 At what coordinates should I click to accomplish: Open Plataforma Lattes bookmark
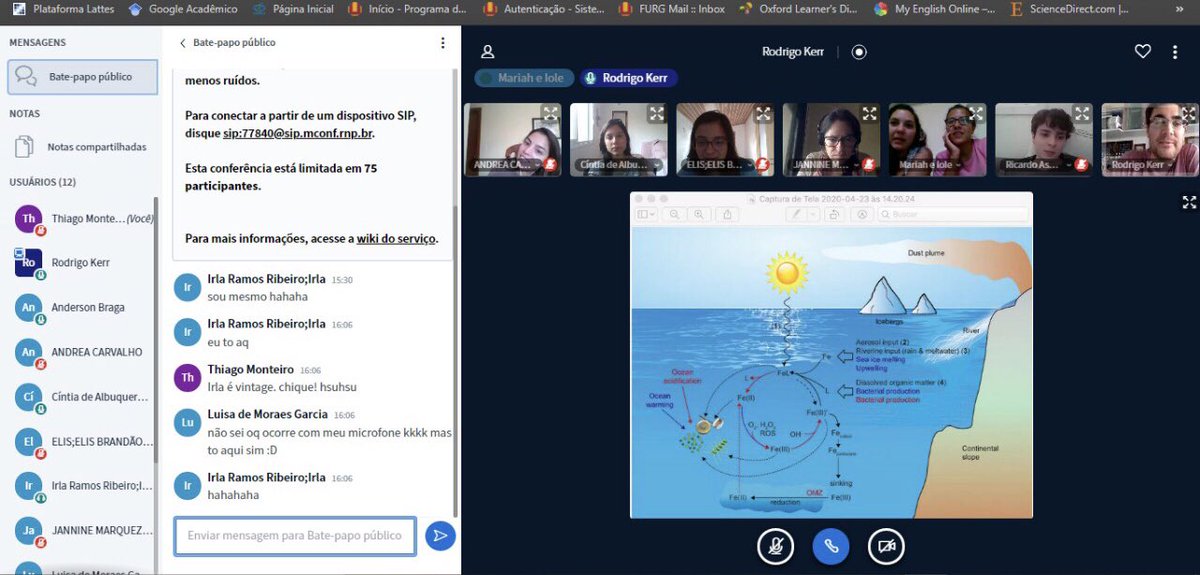coord(62,9)
